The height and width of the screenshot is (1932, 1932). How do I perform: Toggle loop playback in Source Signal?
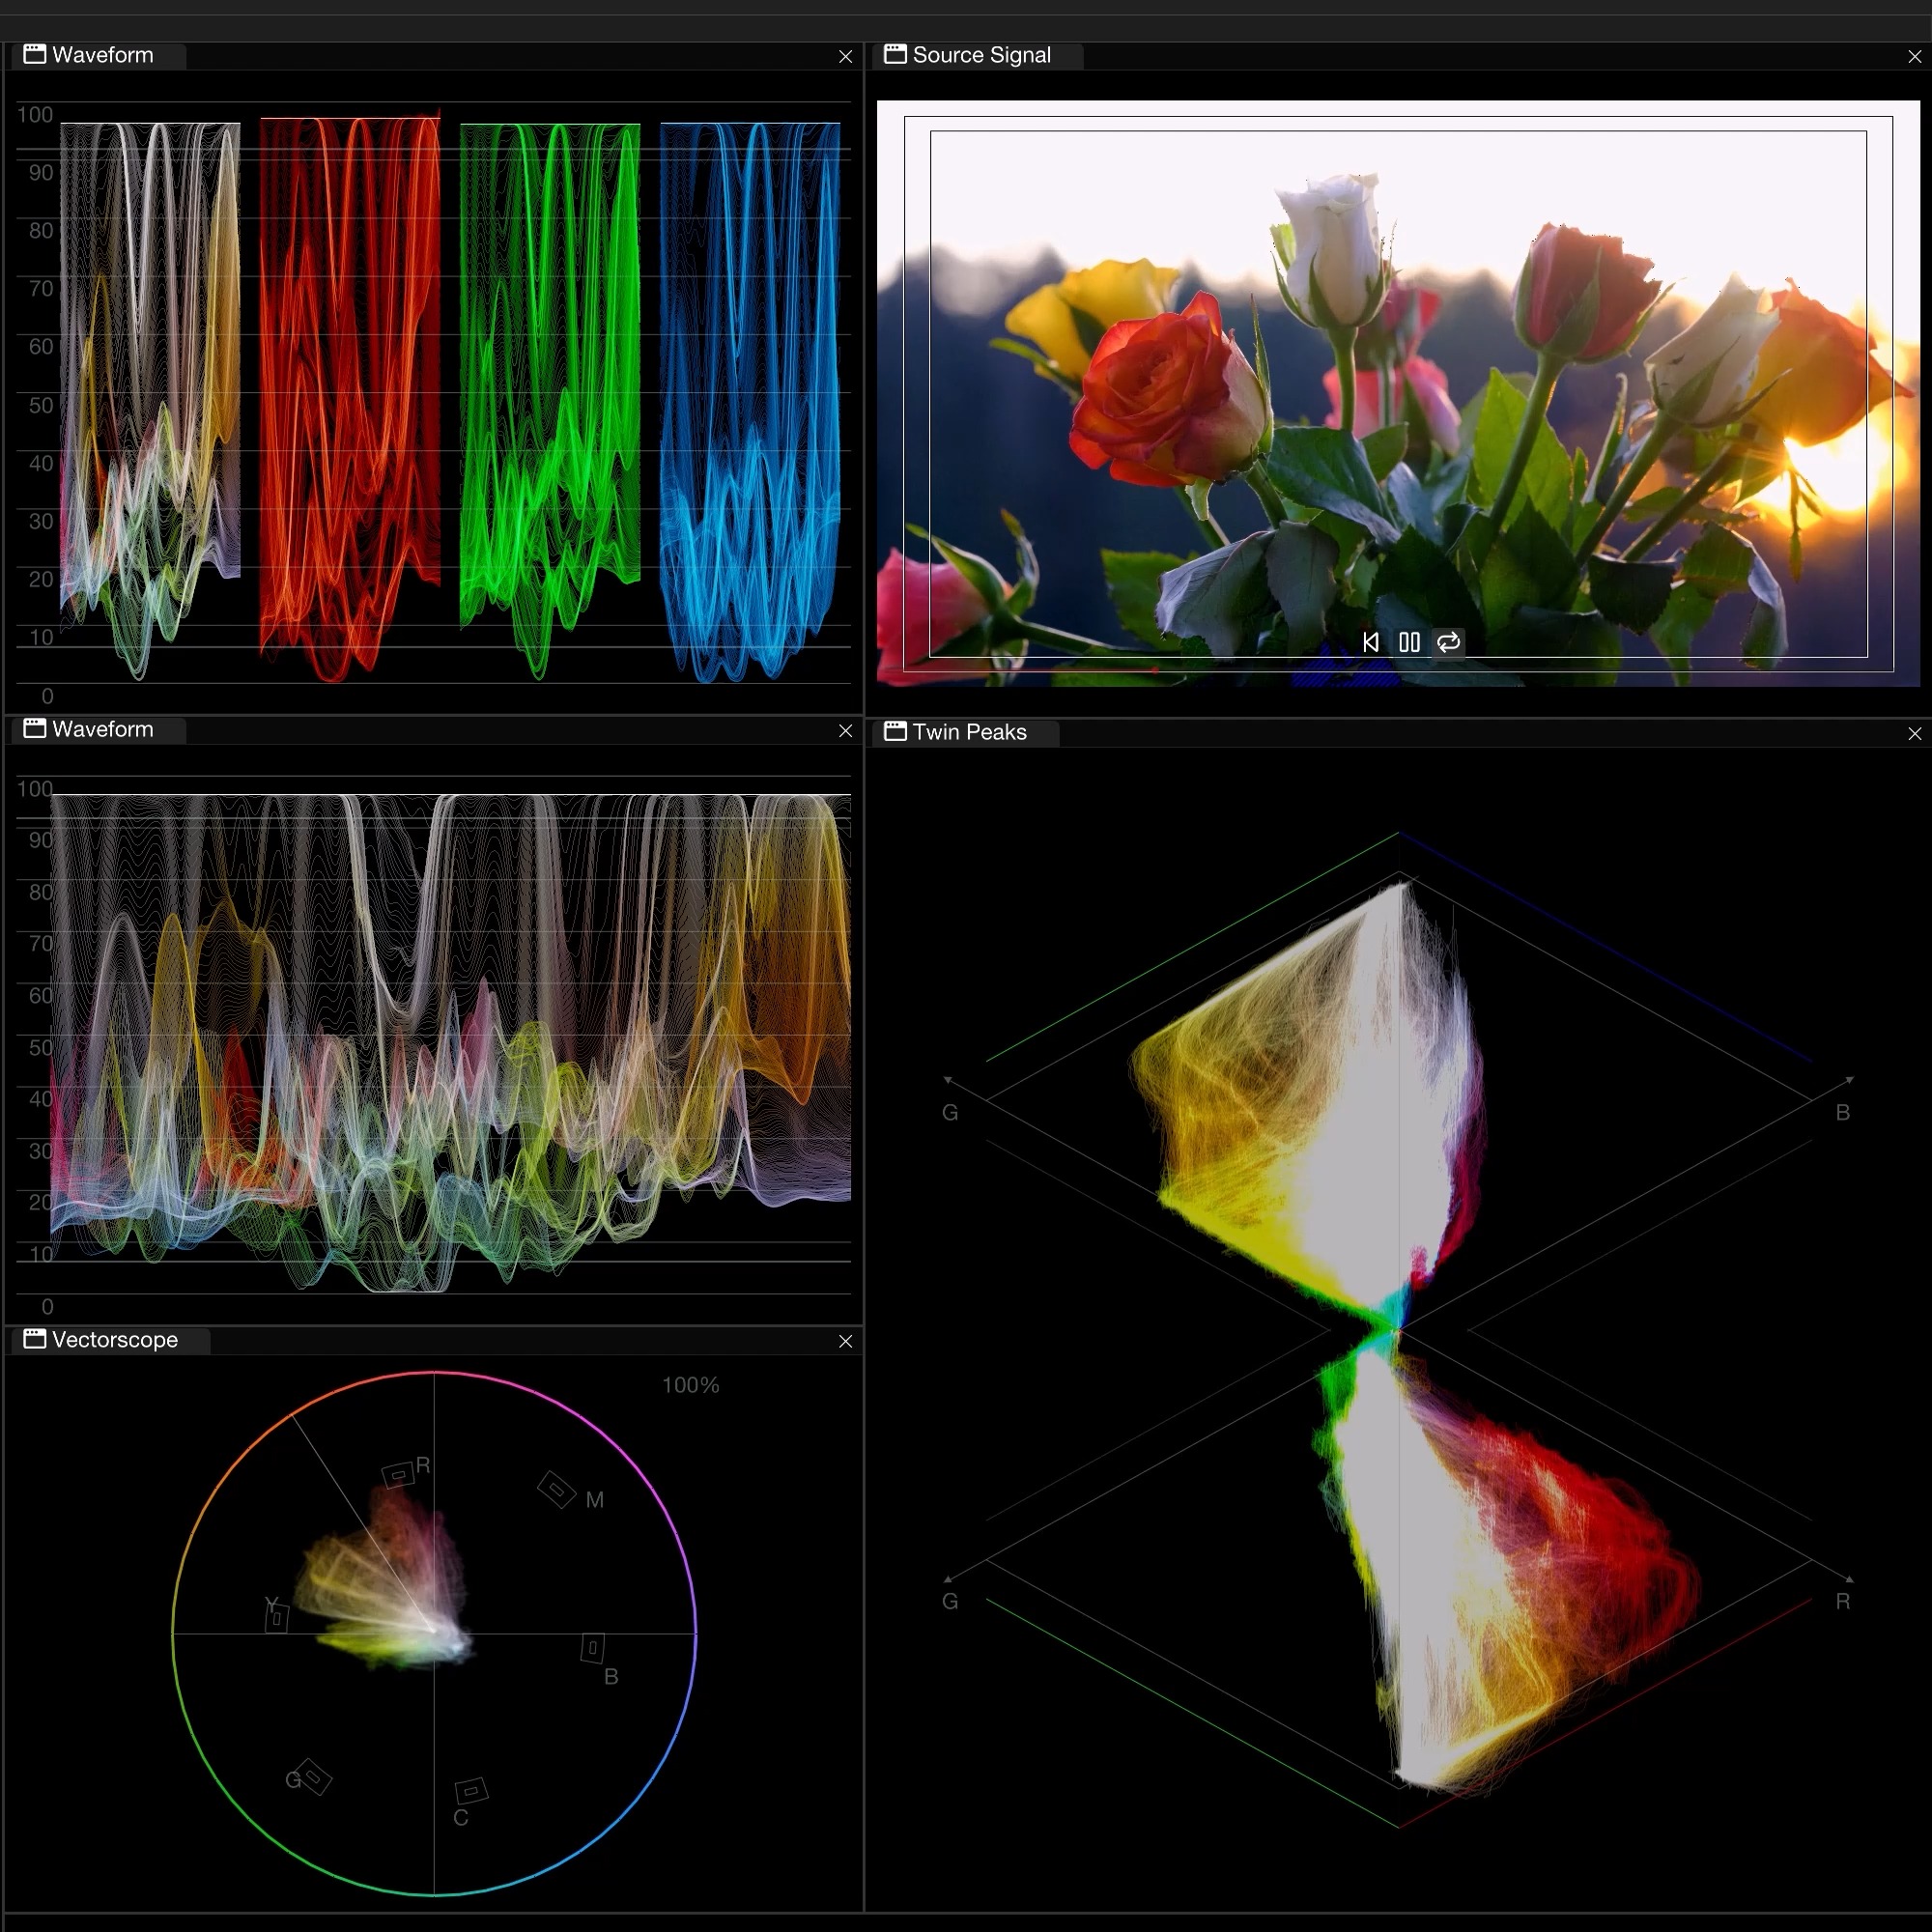point(1448,642)
